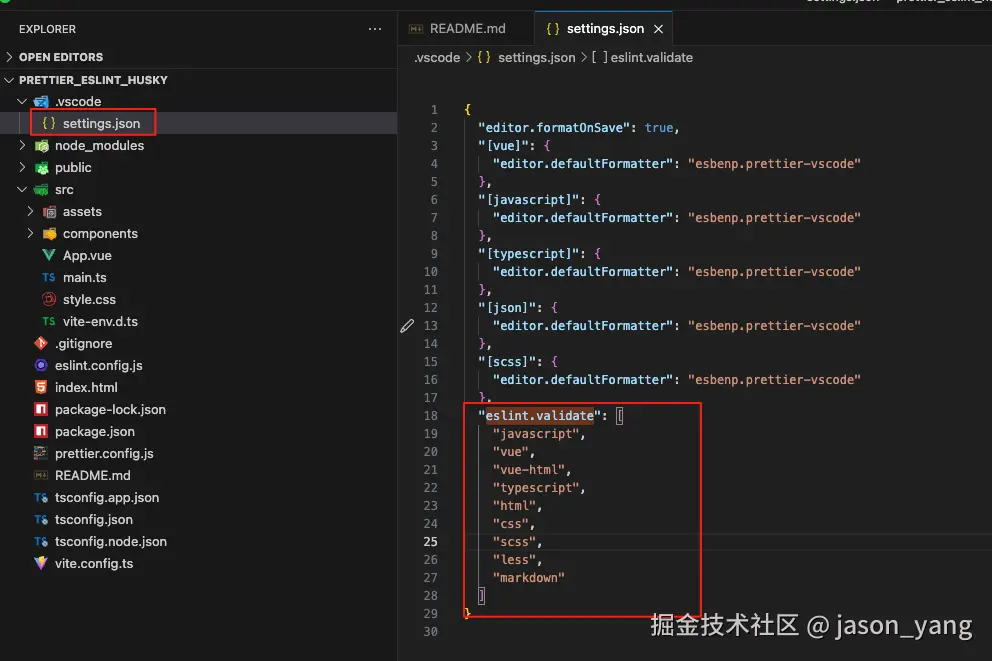
Task: Click the src folder icon
Action: click(41, 190)
